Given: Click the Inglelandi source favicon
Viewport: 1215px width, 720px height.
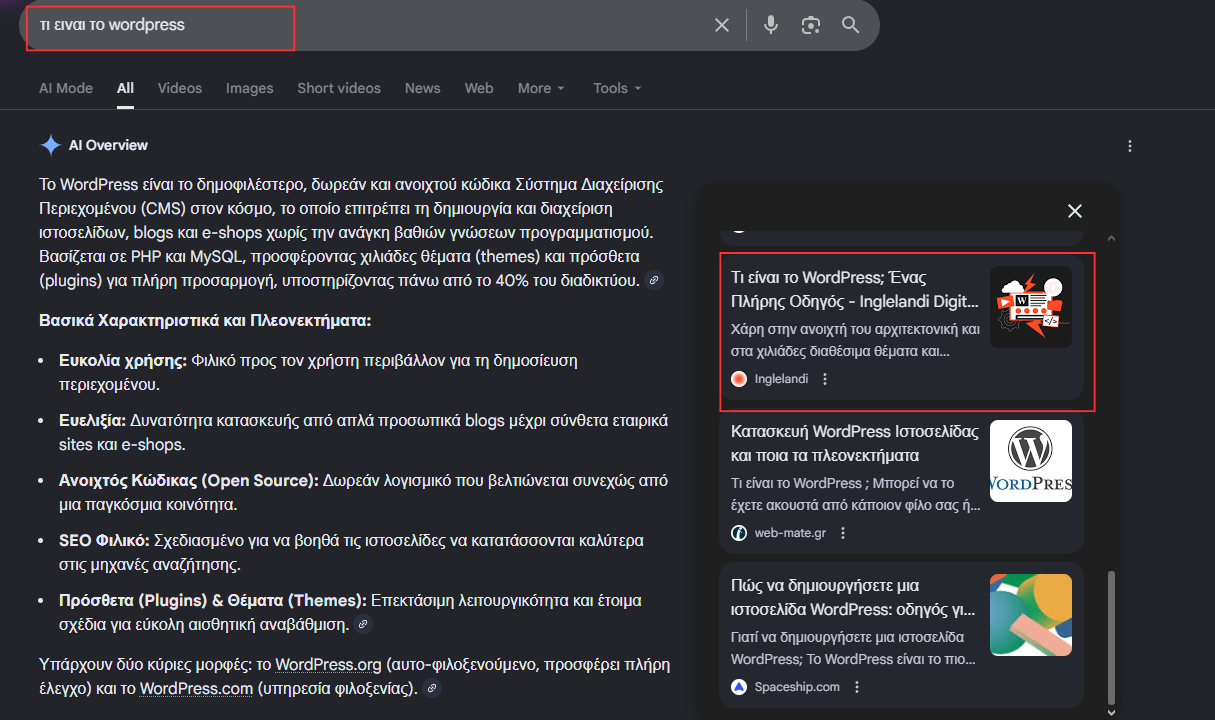Looking at the screenshot, I should click(x=738, y=378).
